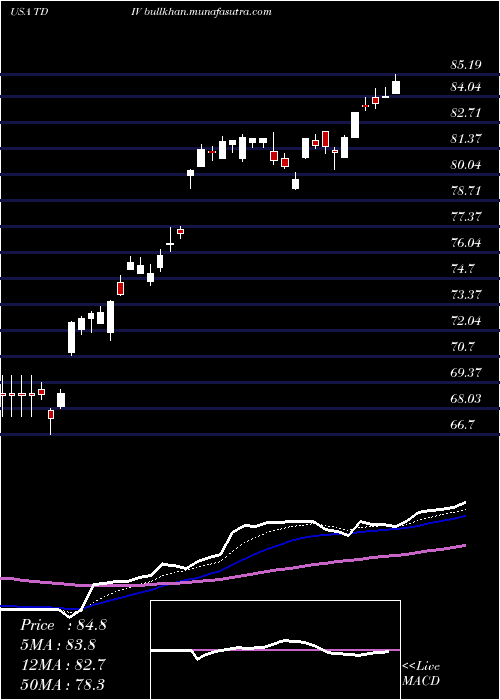Click the 68.03 price axis label
The height and width of the screenshot is (700, 500).
466,399
